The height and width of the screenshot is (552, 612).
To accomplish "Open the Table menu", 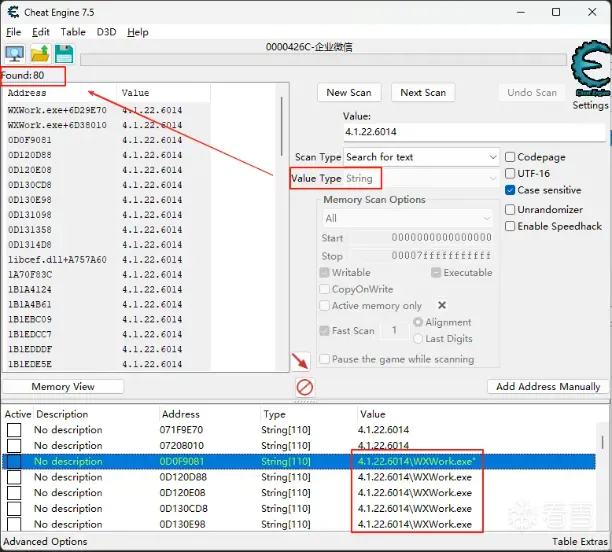I will (73, 32).
